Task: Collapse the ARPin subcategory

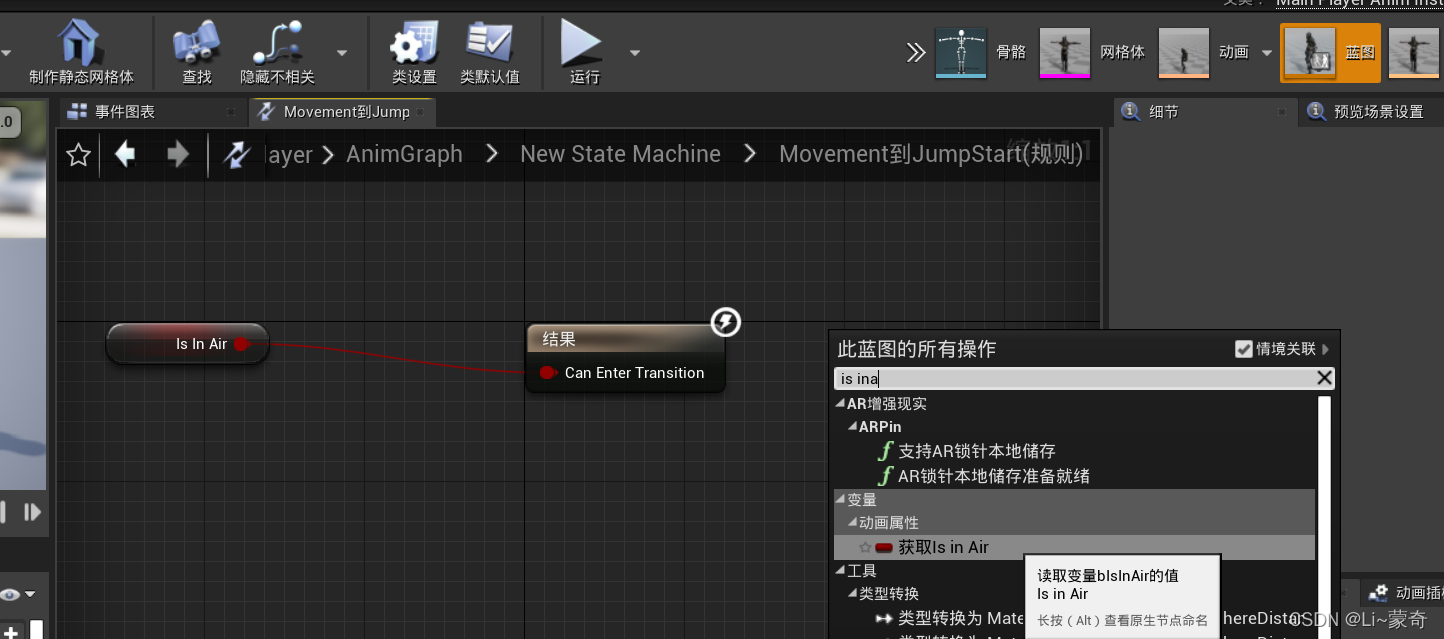Action: pos(853,427)
